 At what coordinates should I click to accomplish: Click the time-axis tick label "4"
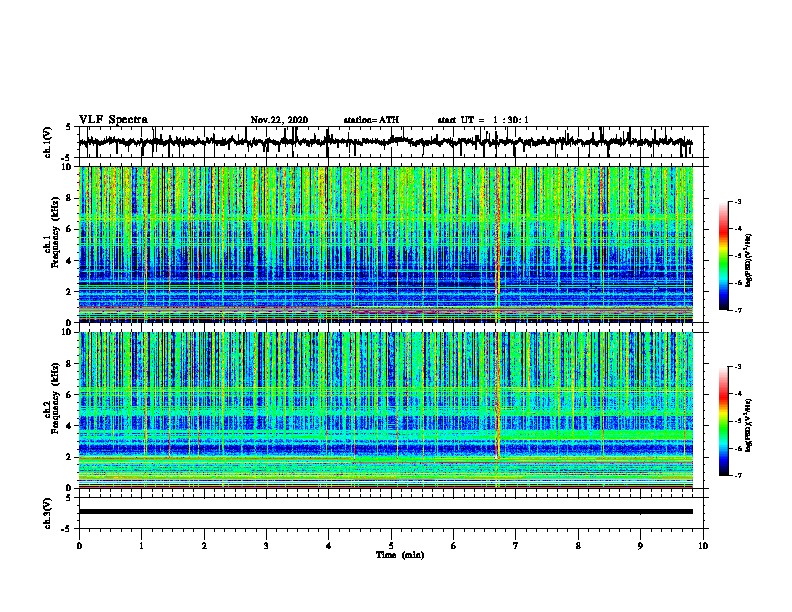[329, 546]
